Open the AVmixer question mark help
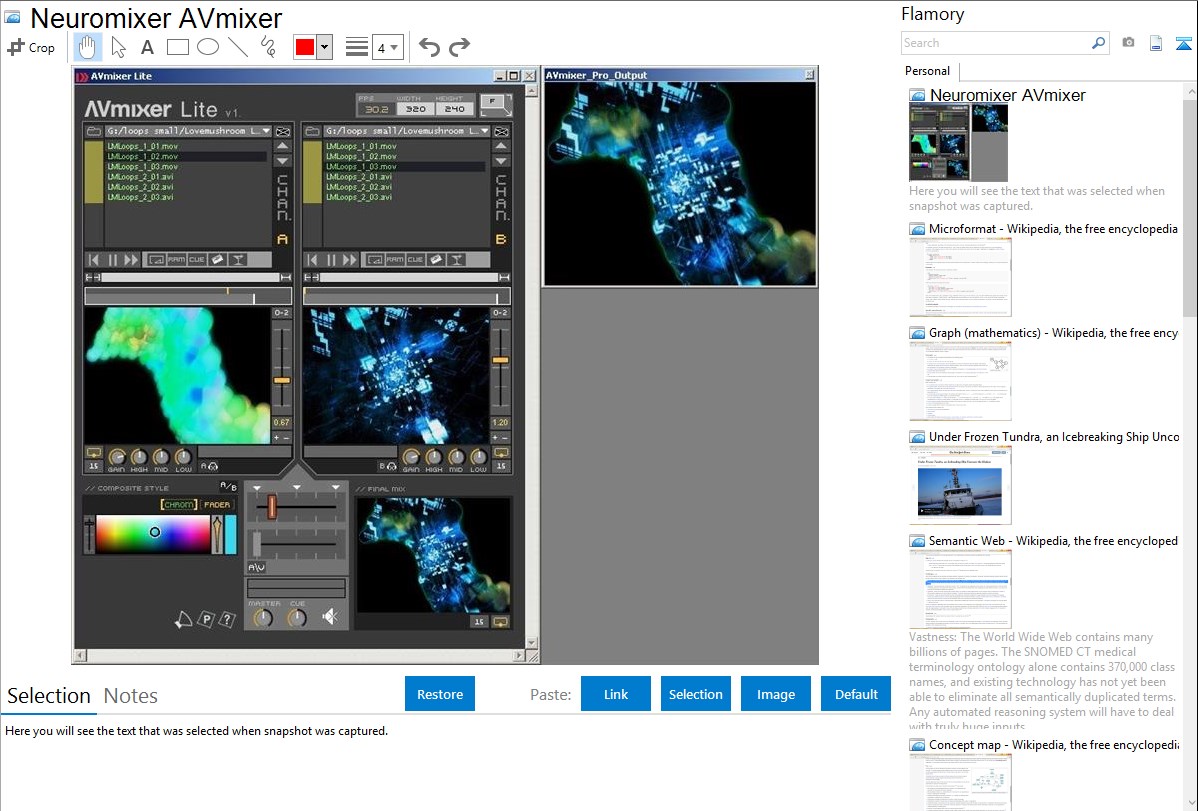The height and width of the screenshot is (811, 1198). [227, 620]
